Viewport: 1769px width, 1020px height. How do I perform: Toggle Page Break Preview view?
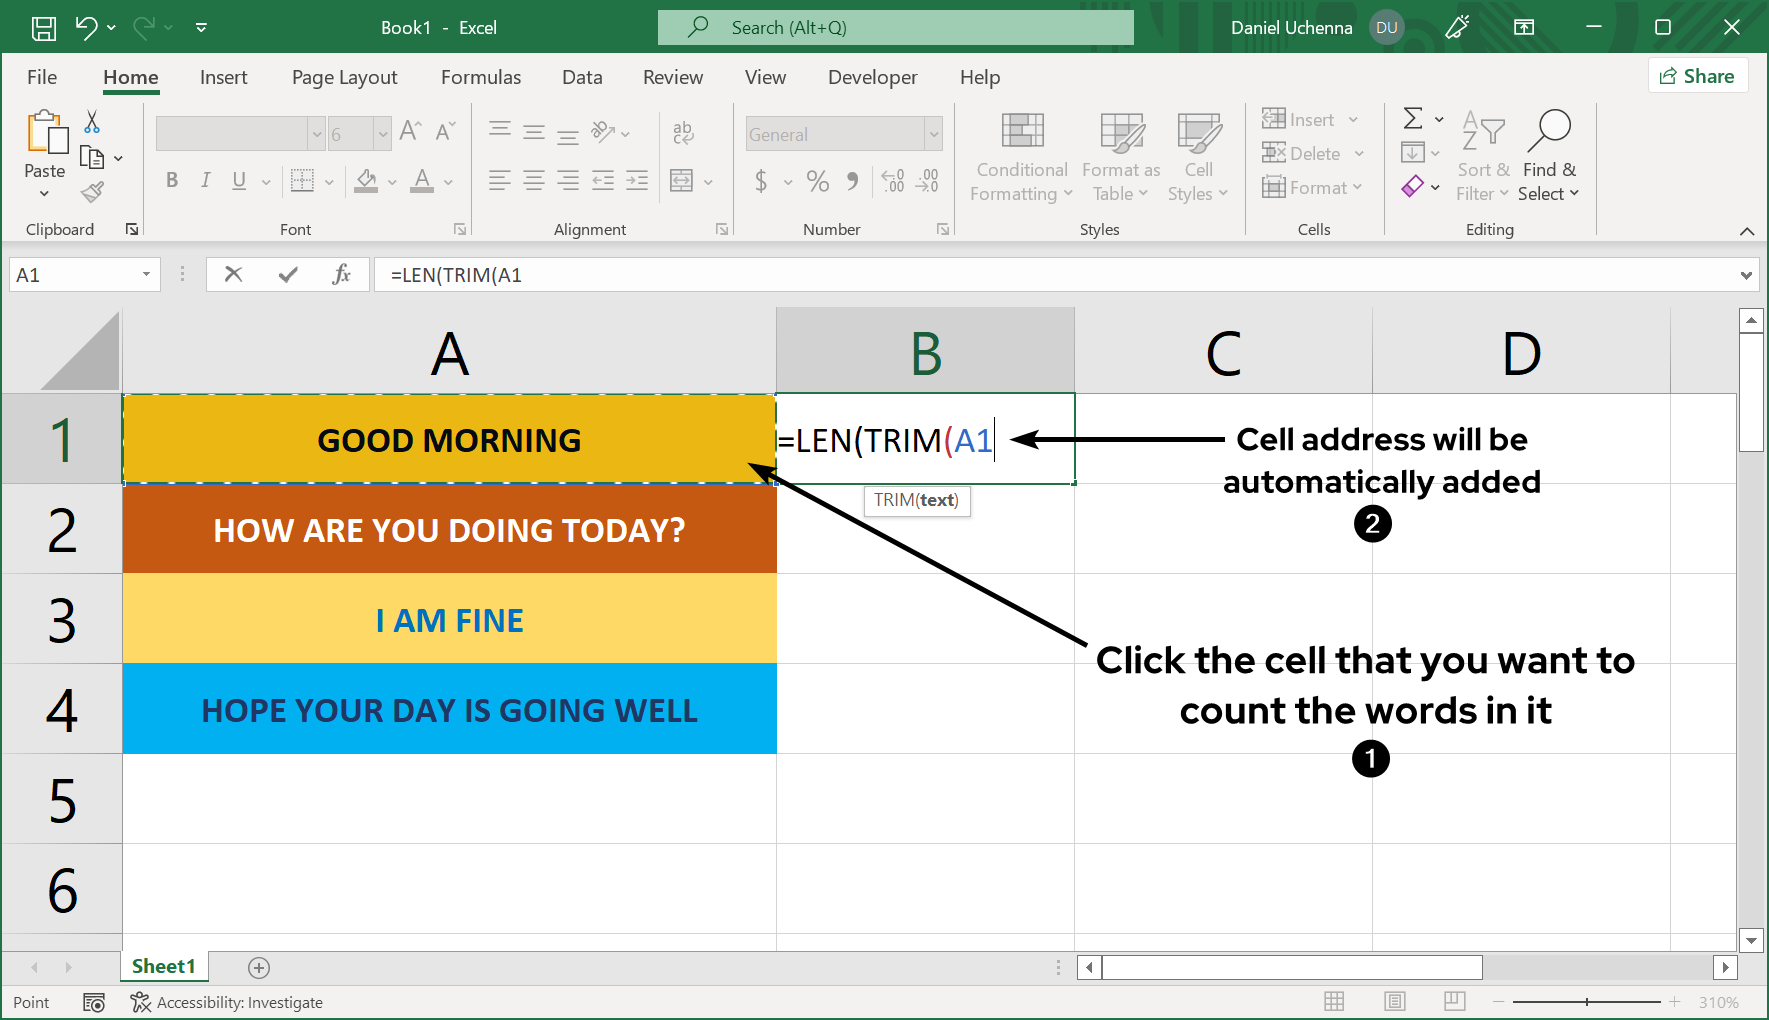(1455, 1001)
